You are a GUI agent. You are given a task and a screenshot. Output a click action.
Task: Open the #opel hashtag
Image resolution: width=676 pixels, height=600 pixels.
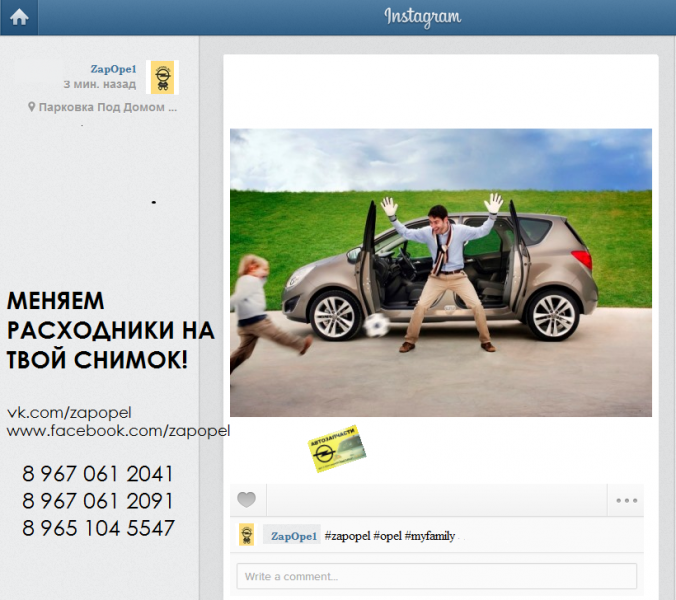389,536
